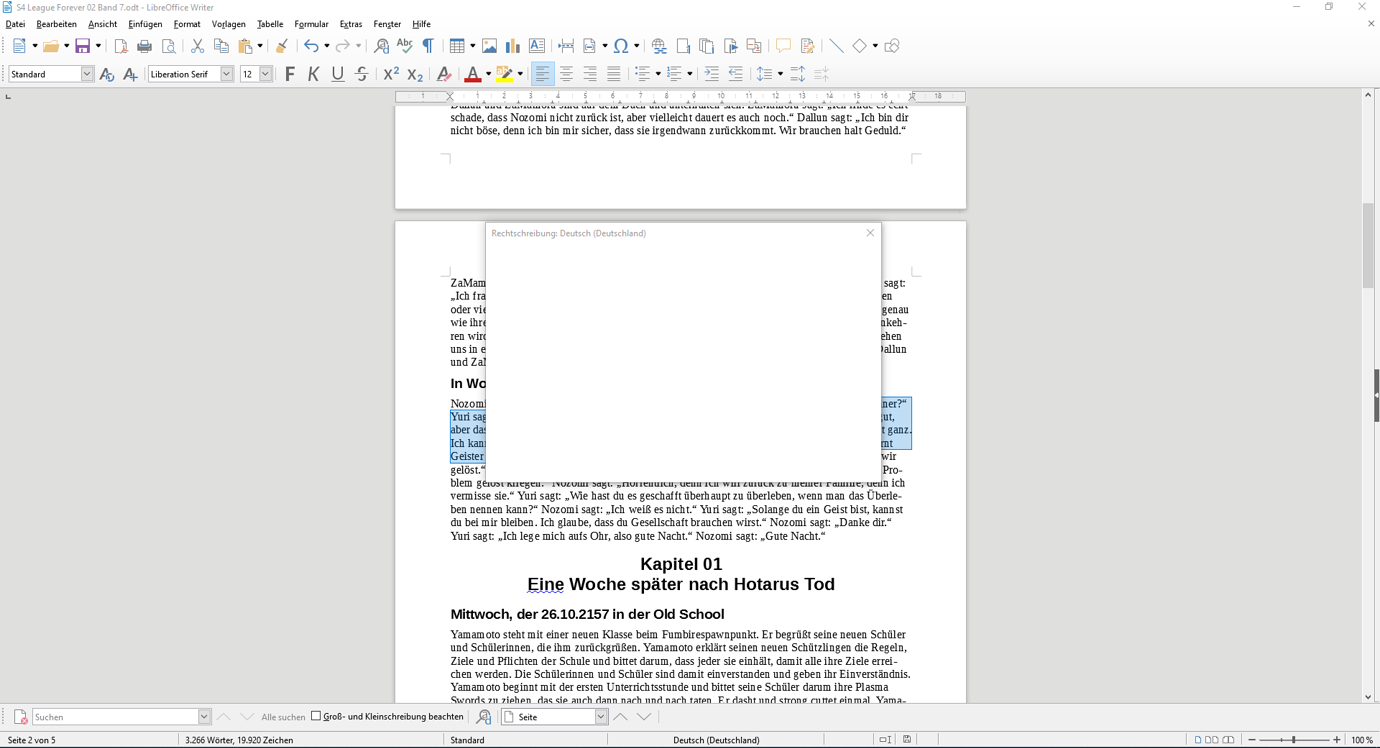Image resolution: width=1380 pixels, height=748 pixels.
Task: Click the Copy icon
Action: tap(221, 46)
